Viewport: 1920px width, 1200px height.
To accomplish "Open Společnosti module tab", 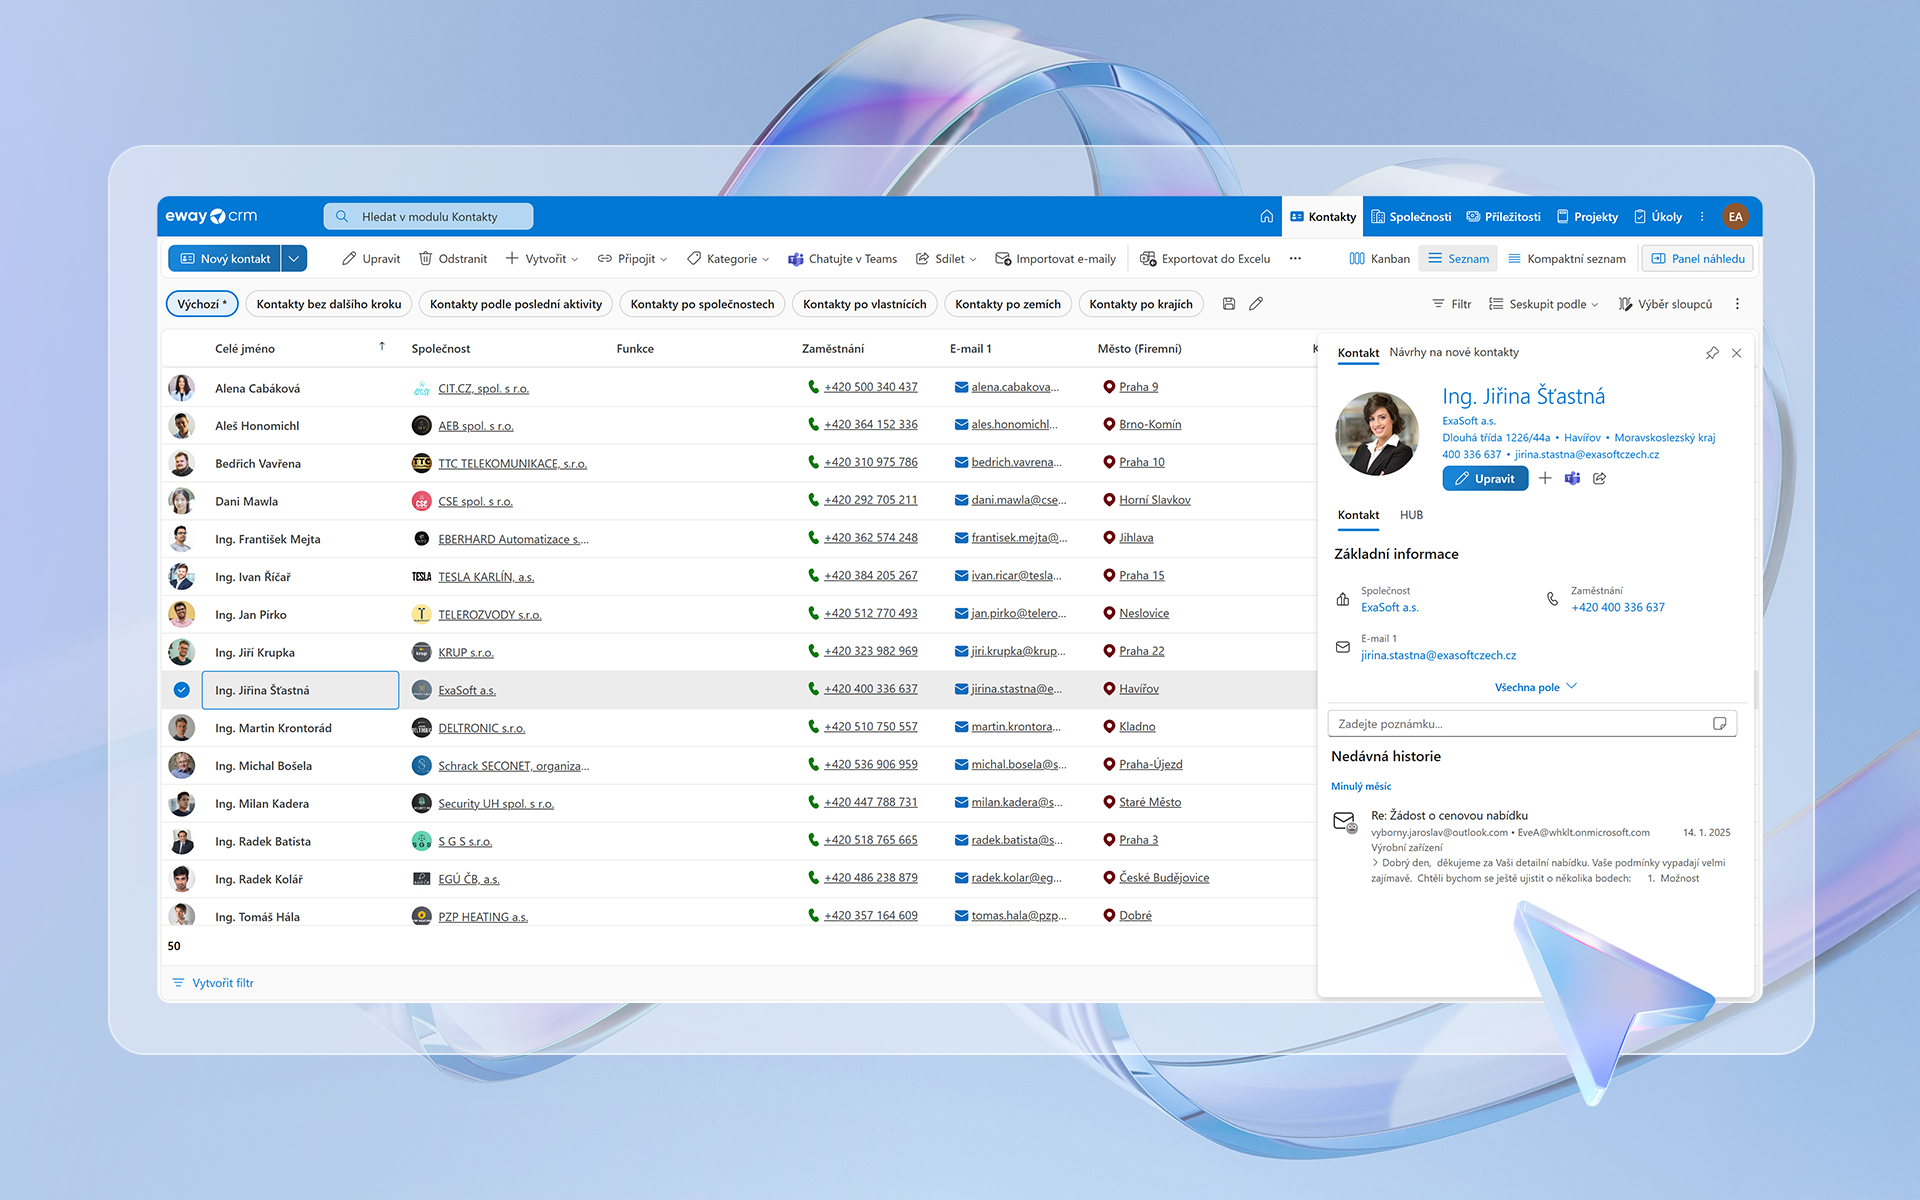I will tap(1410, 216).
